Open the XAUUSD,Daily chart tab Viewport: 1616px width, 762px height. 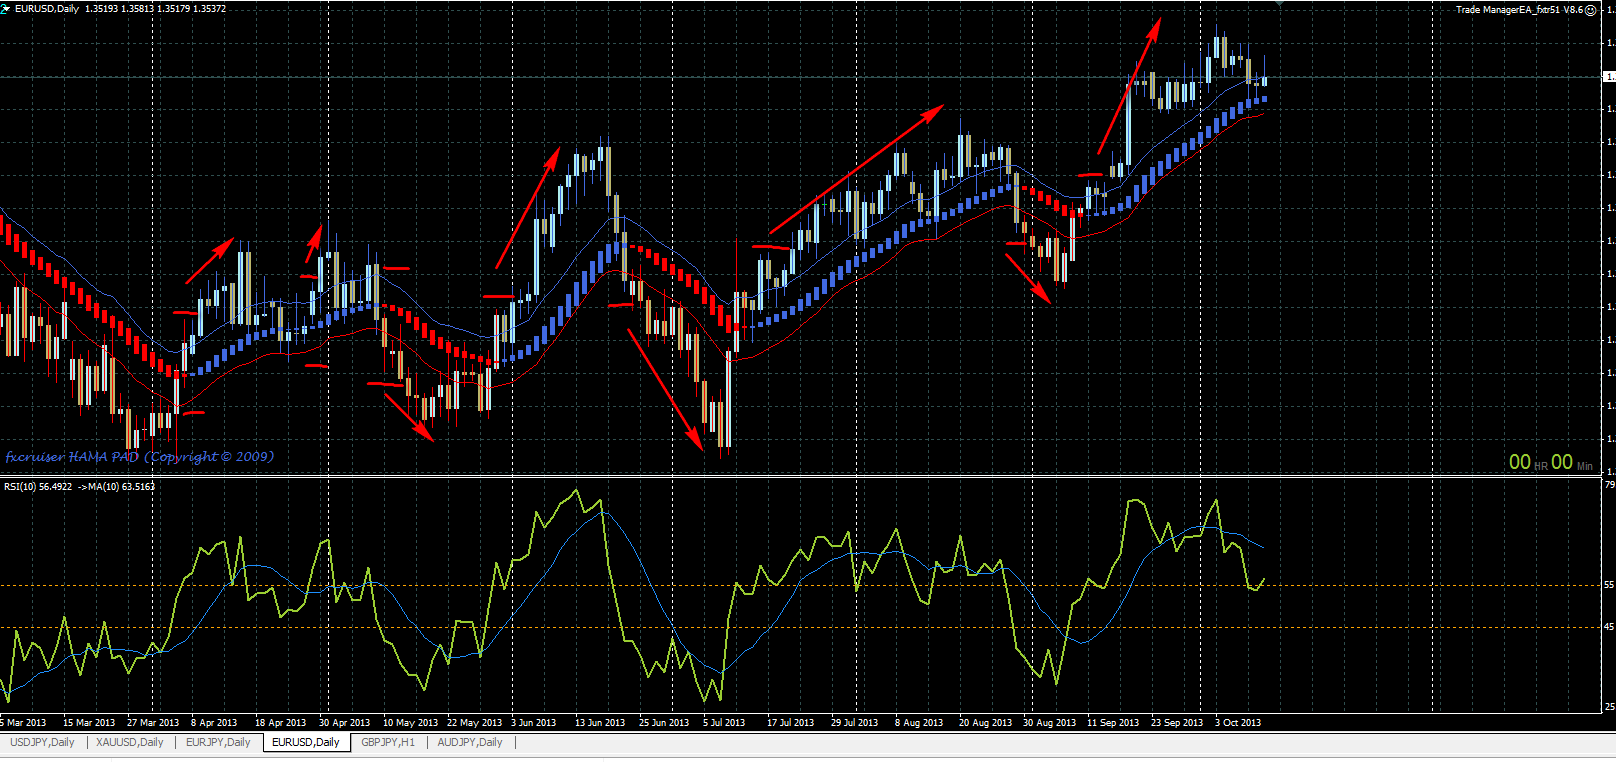coord(130,742)
